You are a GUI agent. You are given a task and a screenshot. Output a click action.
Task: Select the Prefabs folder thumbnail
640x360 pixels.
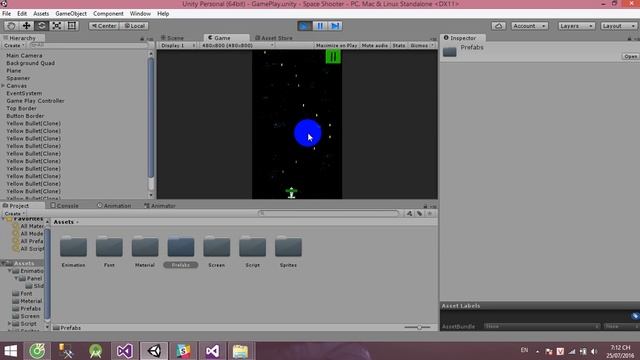pyautogui.click(x=181, y=251)
